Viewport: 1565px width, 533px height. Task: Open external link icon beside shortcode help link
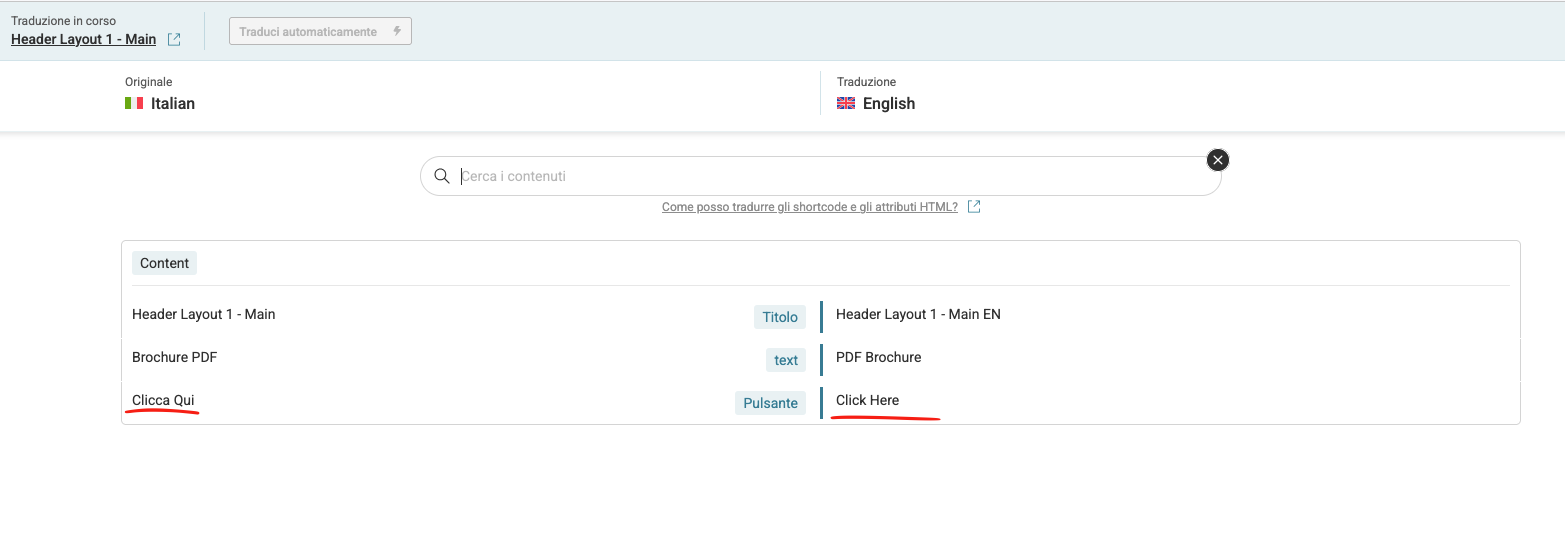(x=974, y=207)
